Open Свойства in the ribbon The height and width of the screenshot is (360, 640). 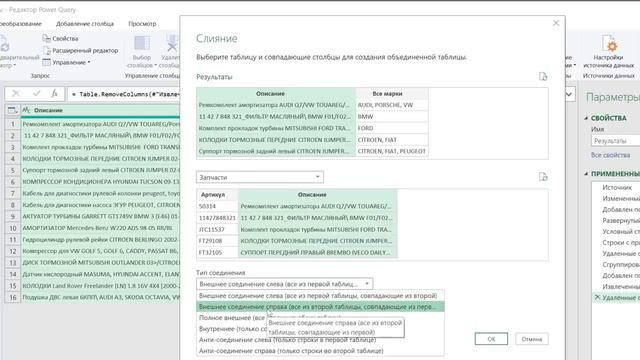click(60, 38)
